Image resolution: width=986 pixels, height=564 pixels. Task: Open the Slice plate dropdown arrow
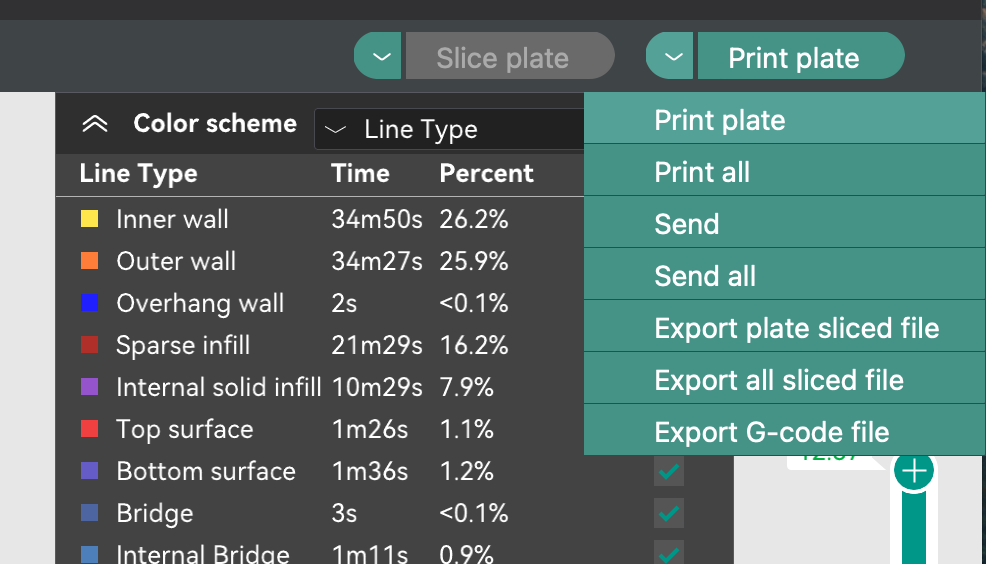click(x=378, y=56)
